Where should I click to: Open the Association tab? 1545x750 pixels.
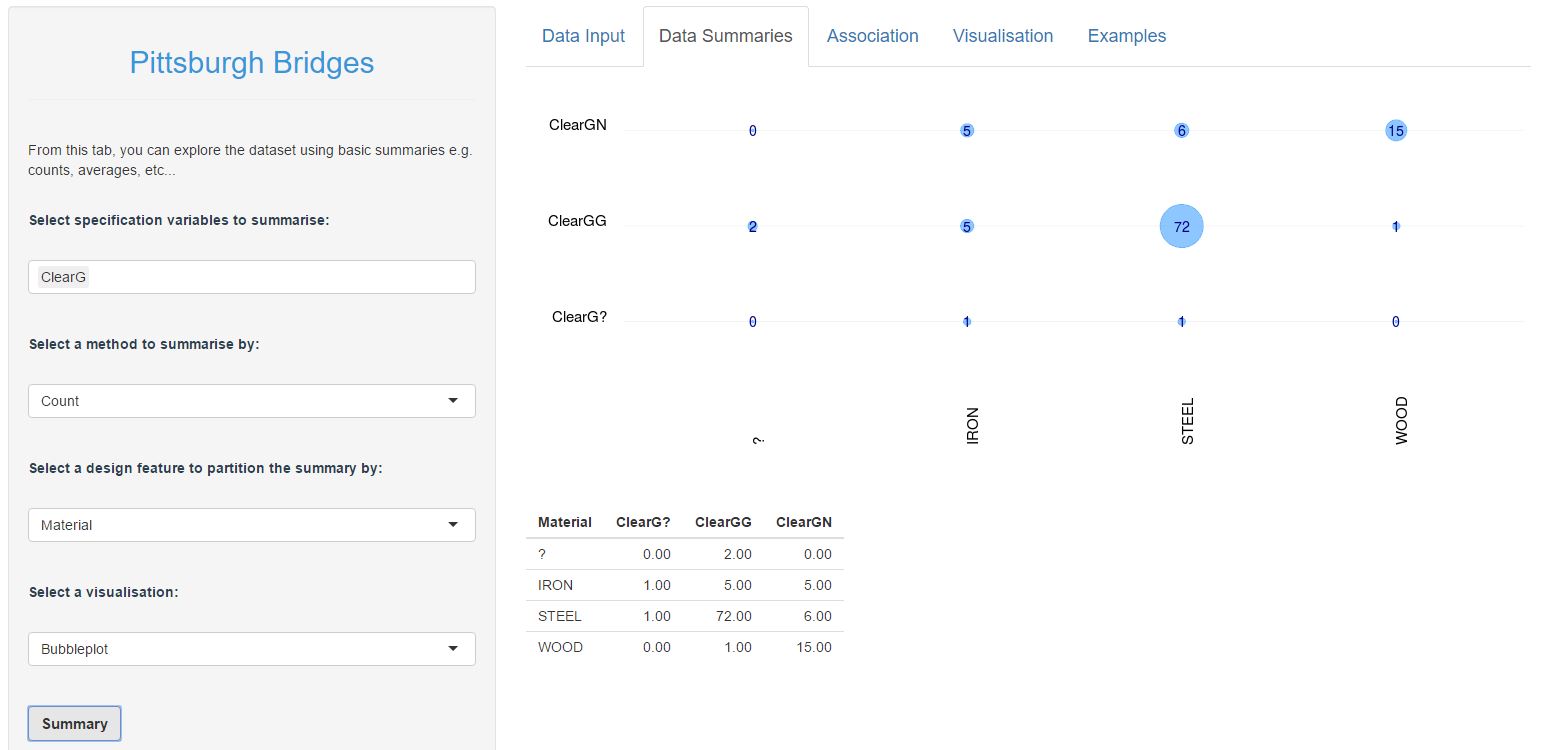[x=872, y=36]
